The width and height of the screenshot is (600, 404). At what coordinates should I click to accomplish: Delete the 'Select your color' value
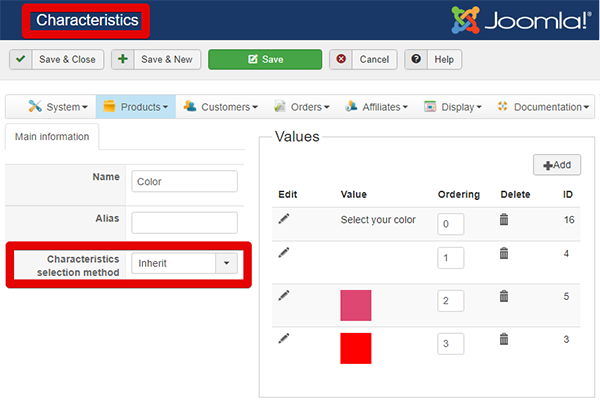504,219
